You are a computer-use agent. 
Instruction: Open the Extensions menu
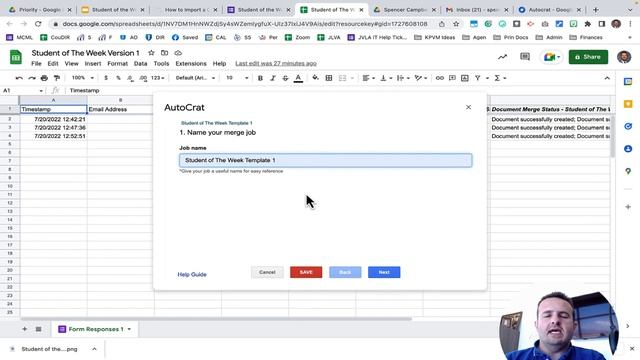coord(191,64)
